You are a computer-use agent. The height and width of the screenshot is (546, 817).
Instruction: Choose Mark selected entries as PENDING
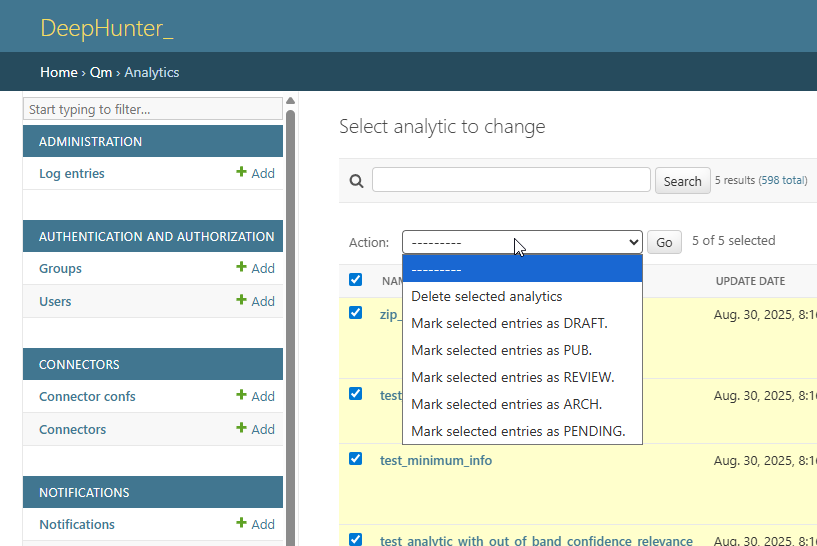[x=522, y=431]
